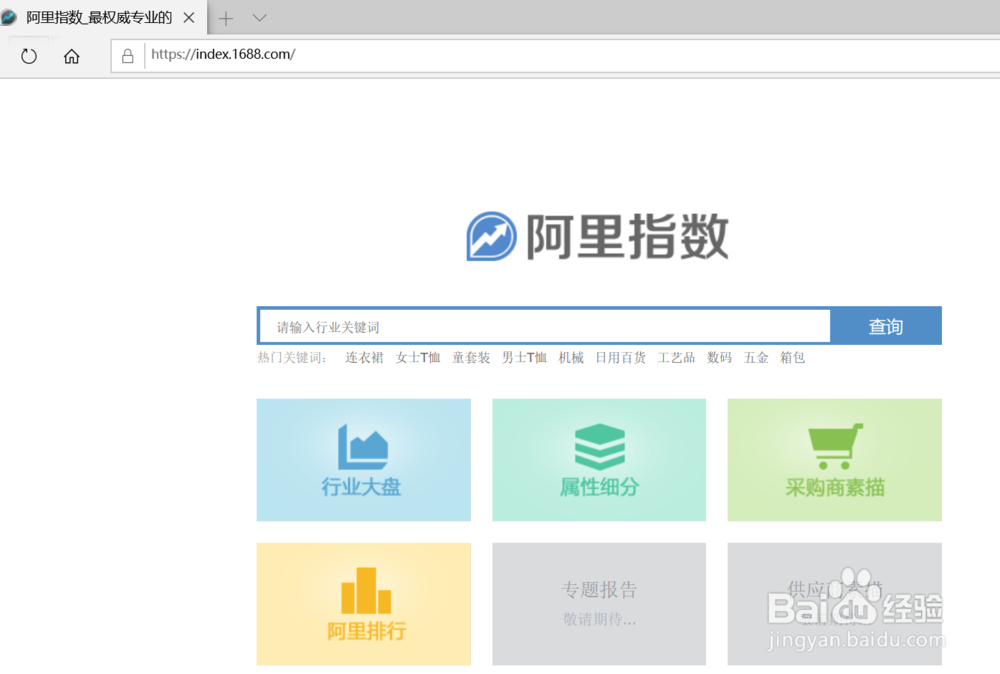The image size is (1000, 674).
Task: Open a new tab with plus icon
Action: coord(226,18)
